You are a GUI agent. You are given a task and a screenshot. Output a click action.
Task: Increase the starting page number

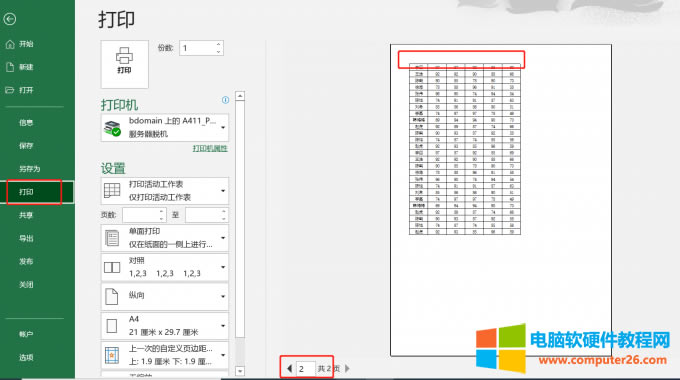[162, 211]
